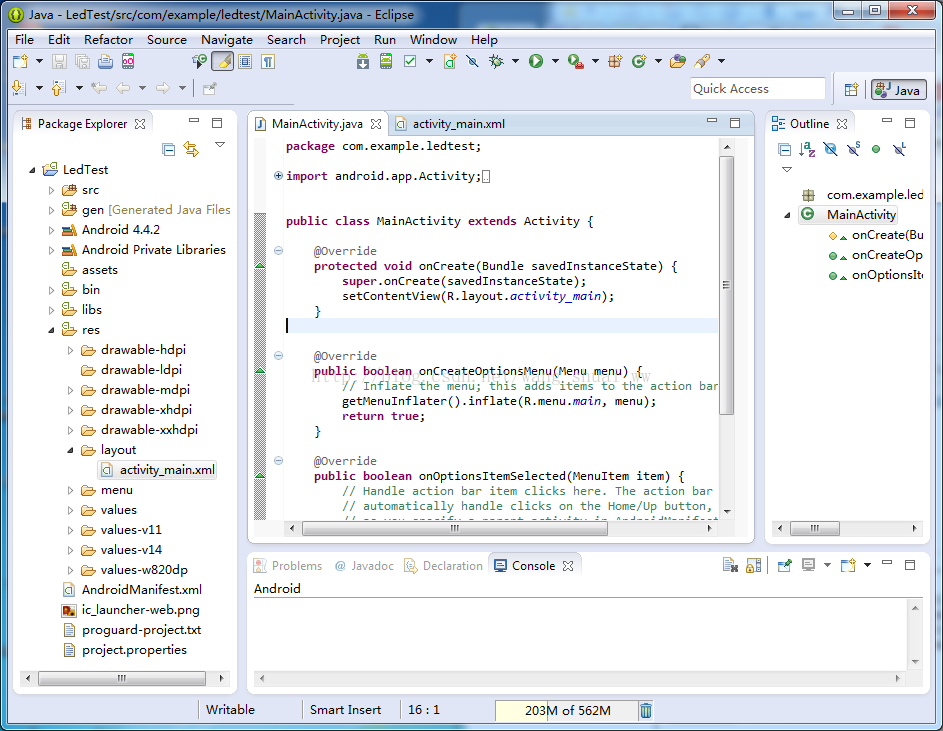Expand the values-v11 folder
This screenshot has width=943, height=731.
(70, 530)
